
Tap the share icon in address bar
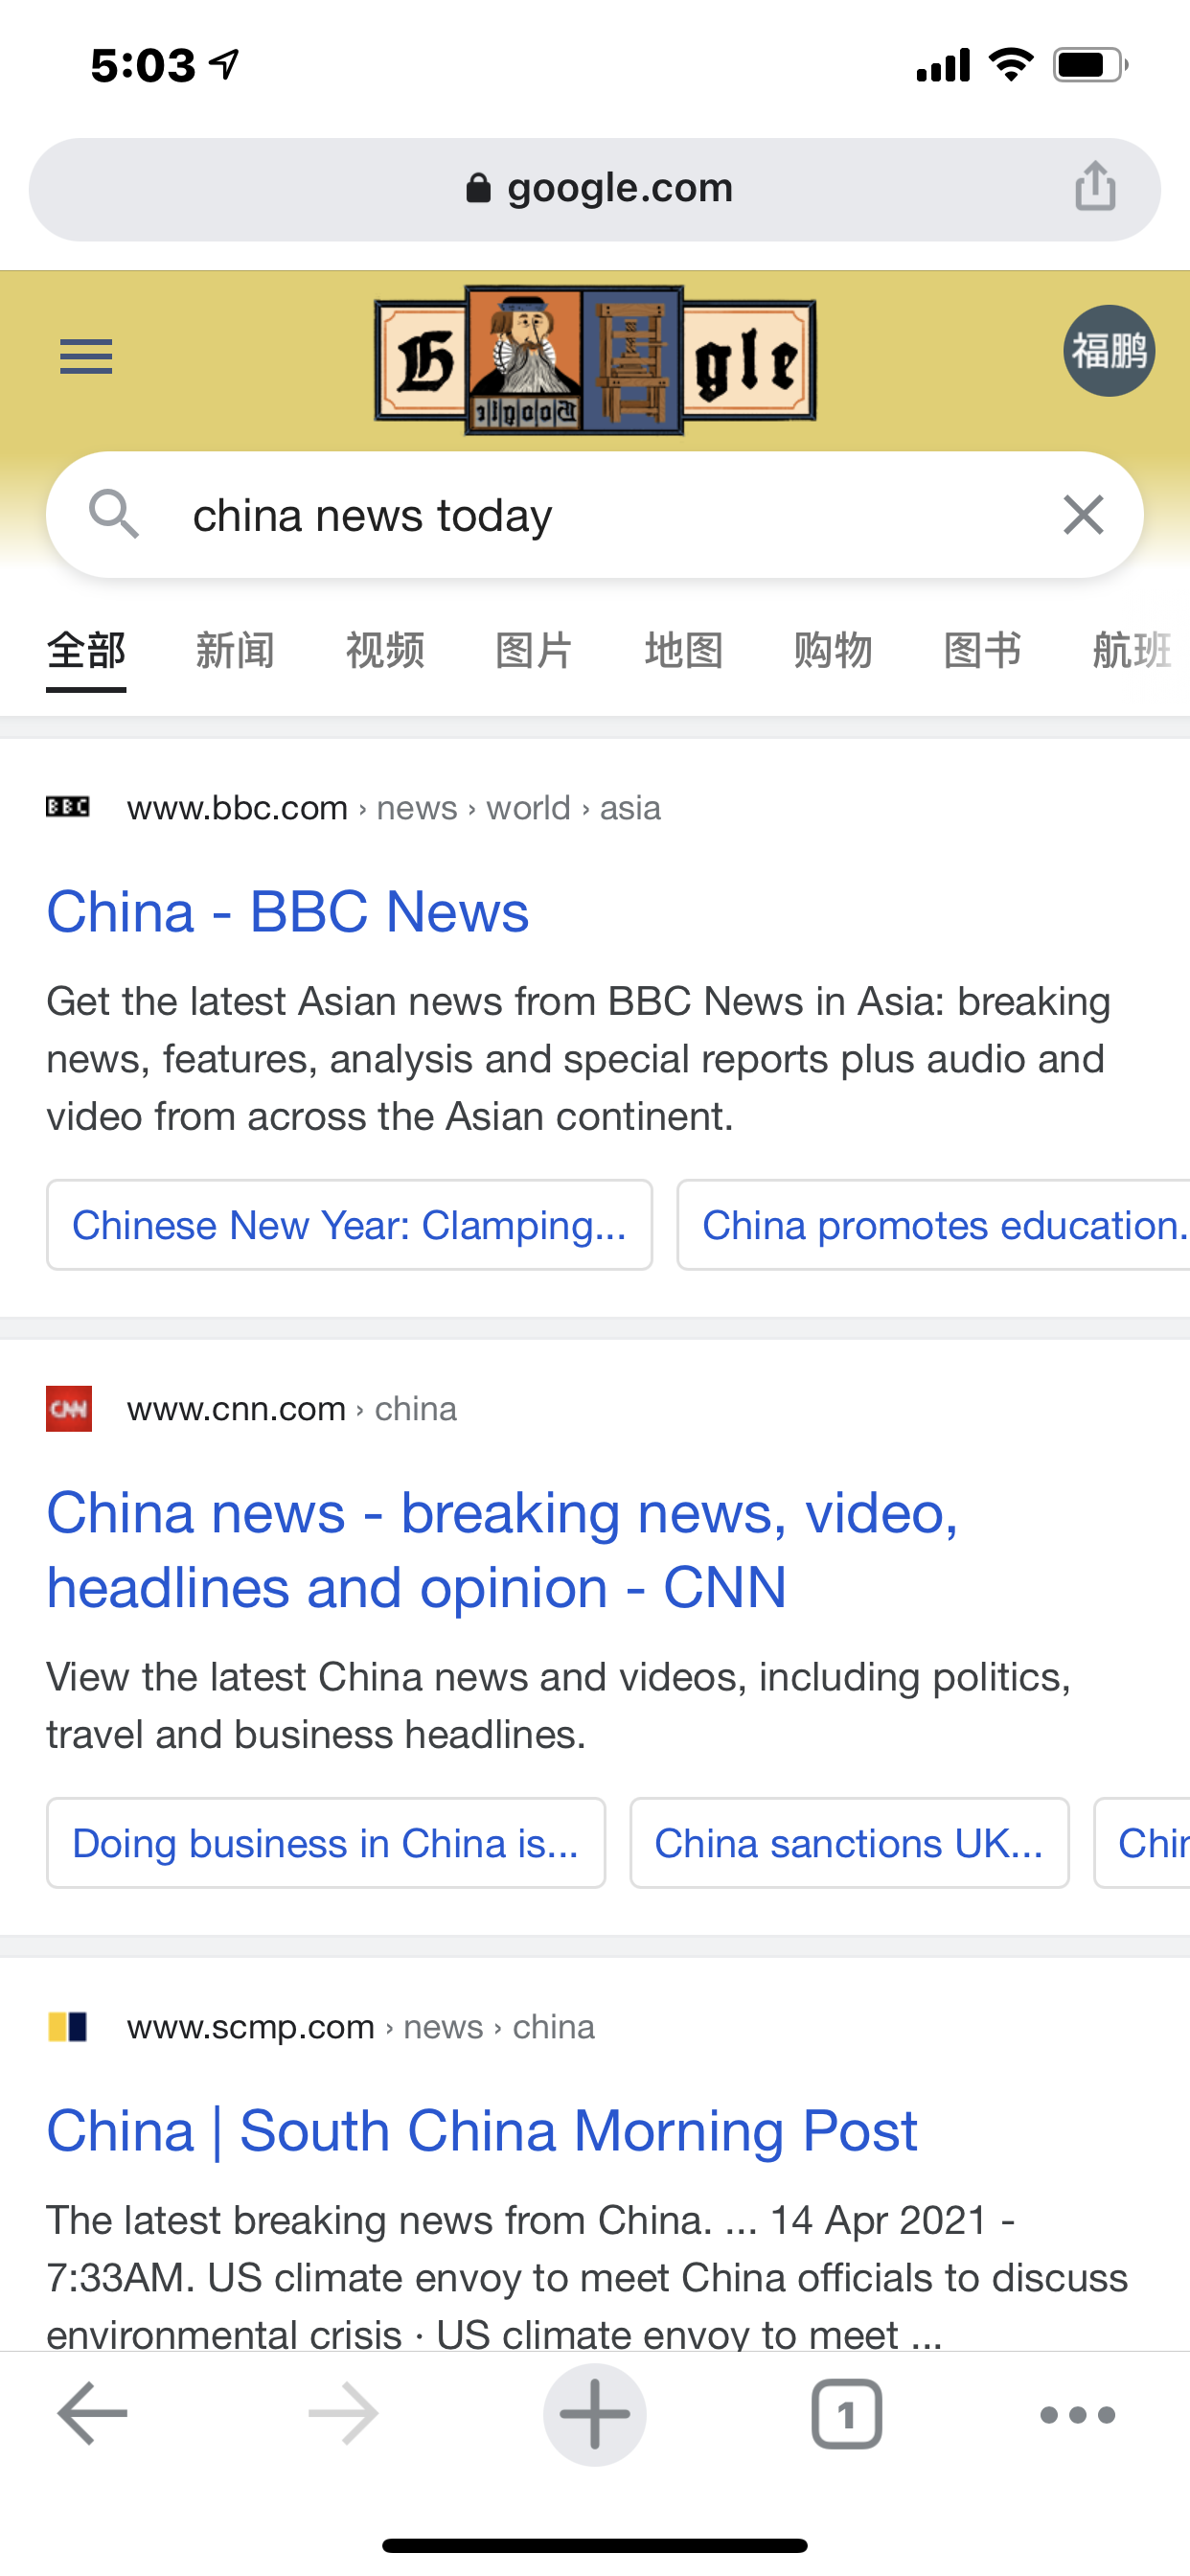[1095, 186]
